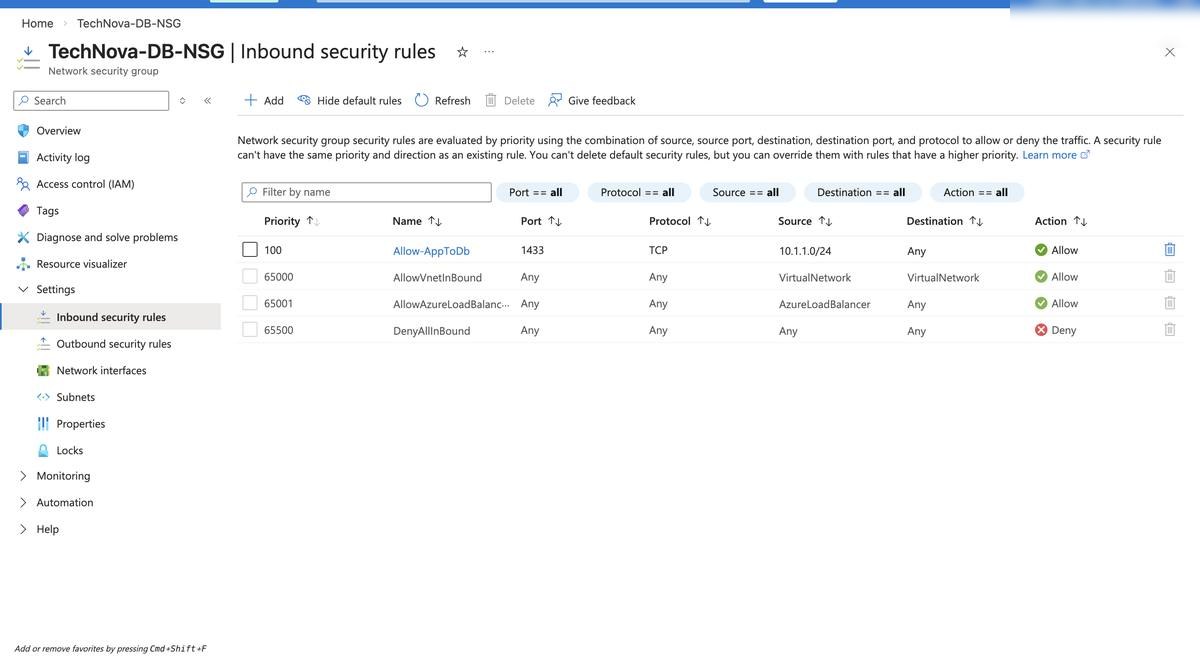Click the Network interfaces icon

click(x=43, y=371)
